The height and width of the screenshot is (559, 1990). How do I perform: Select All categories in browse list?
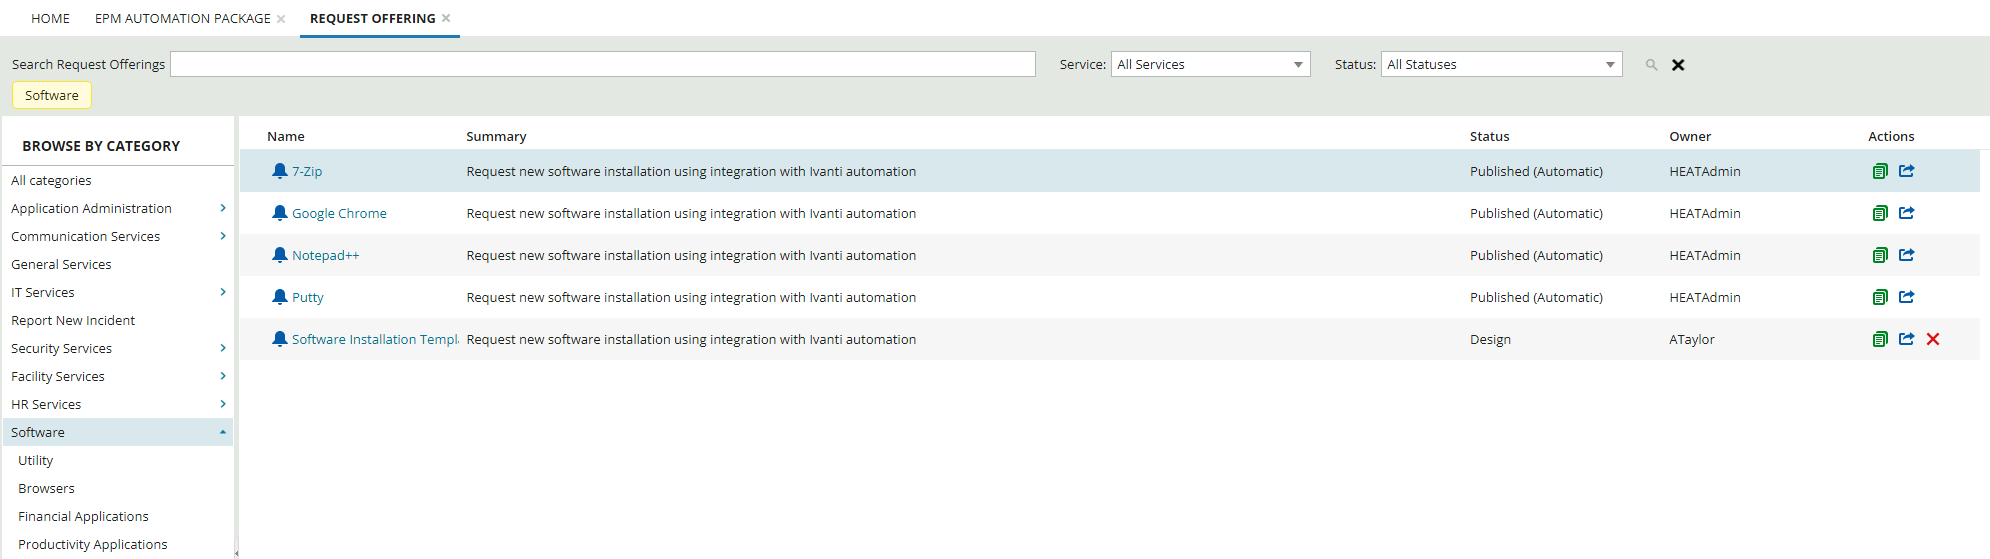tap(51, 180)
